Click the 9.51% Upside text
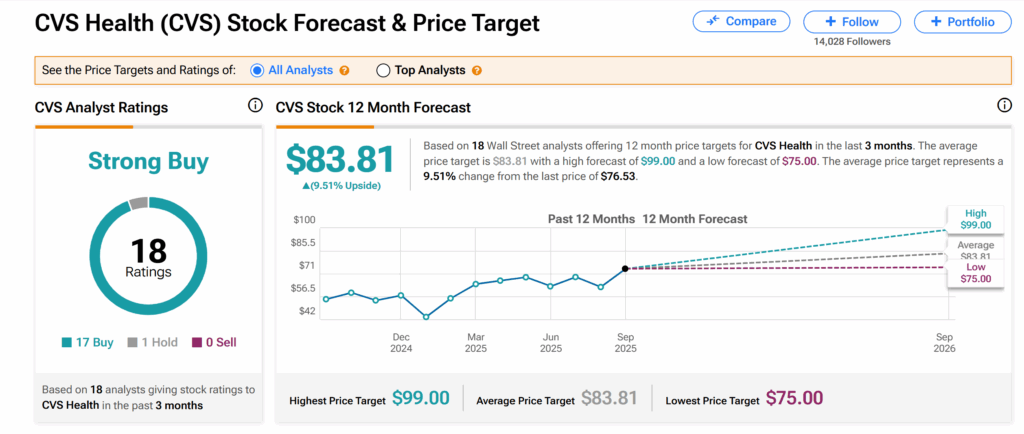This screenshot has width=1024, height=434. click(342, 185)
